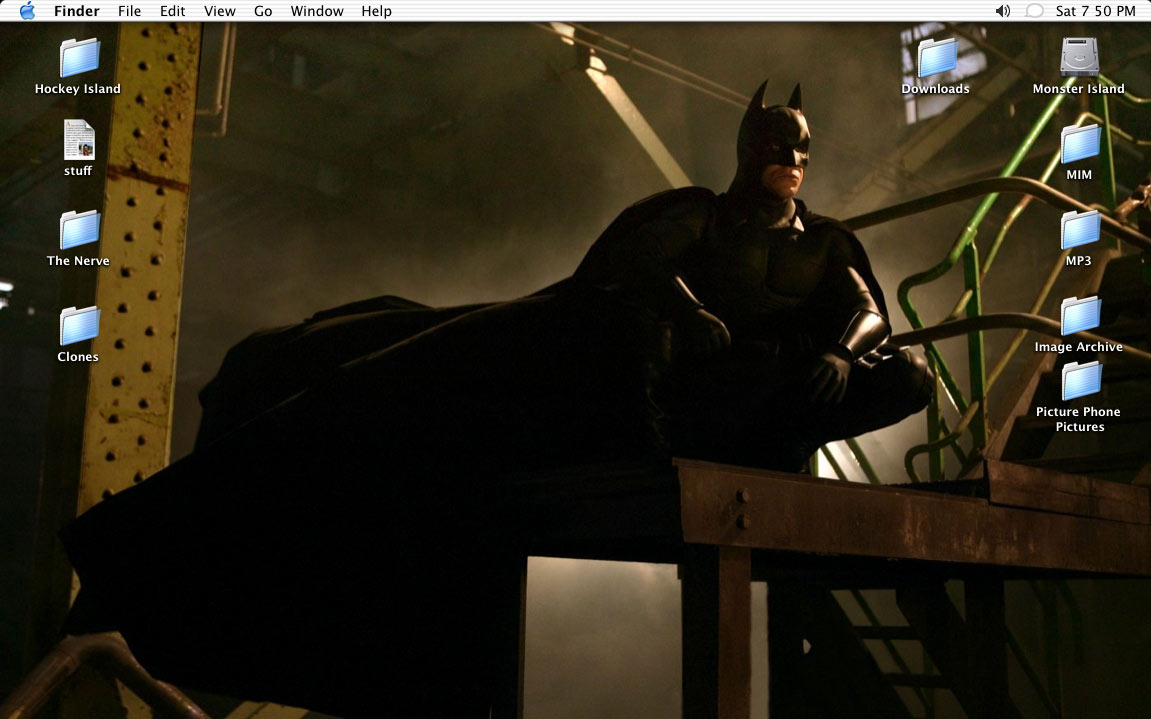Open the Help menu
This screenshot has height=719, width=1151.
click(377, 11)
